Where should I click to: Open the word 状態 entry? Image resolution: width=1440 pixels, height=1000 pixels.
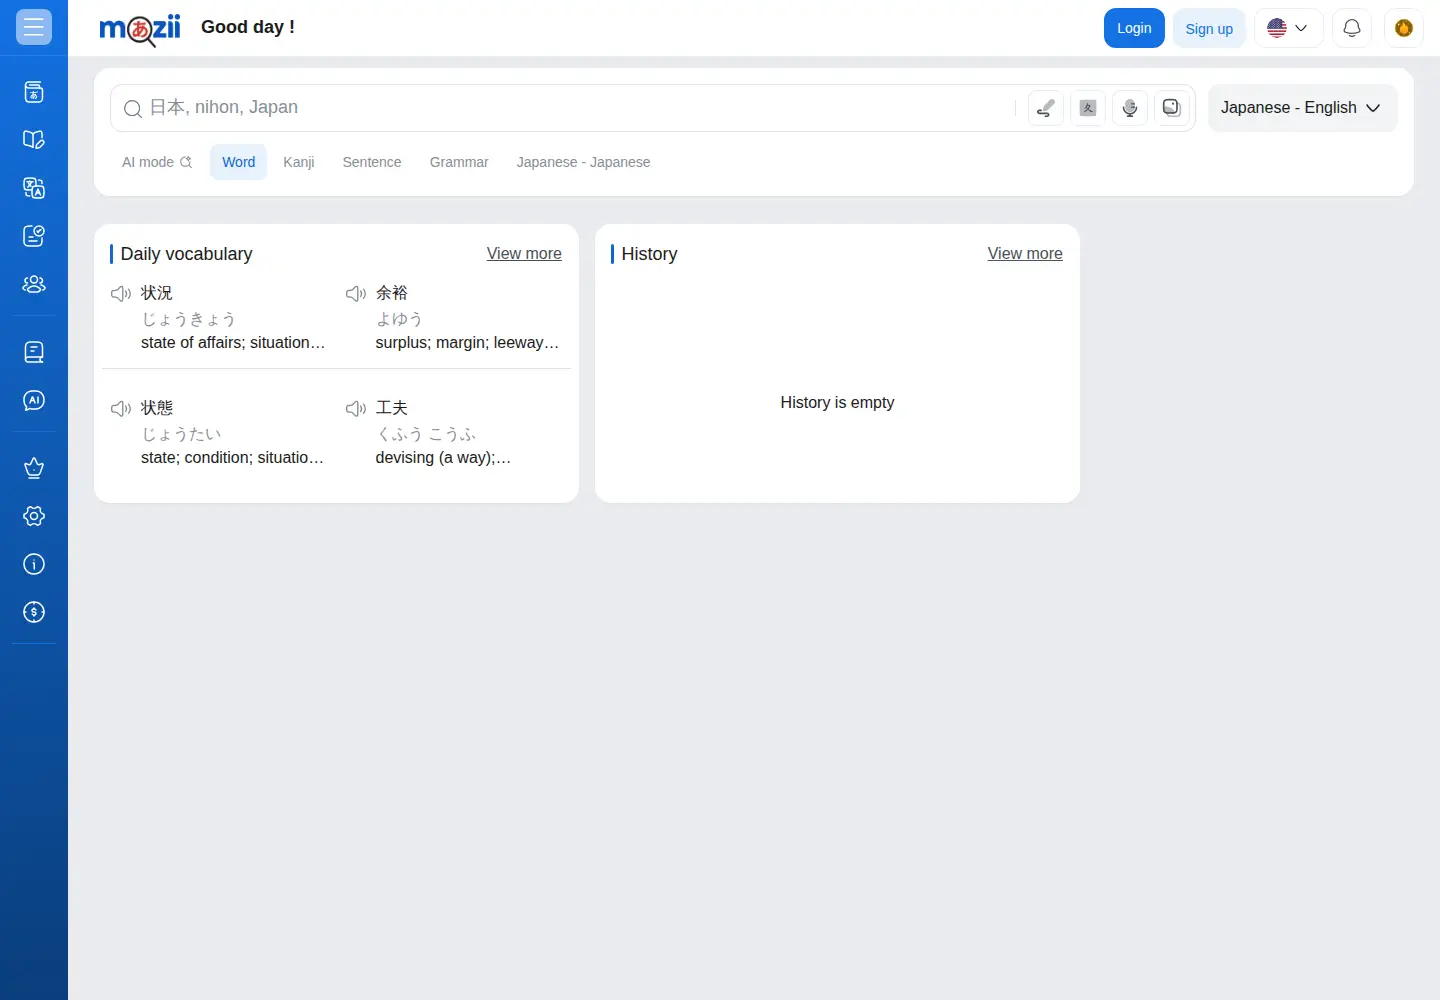(157, 408)
